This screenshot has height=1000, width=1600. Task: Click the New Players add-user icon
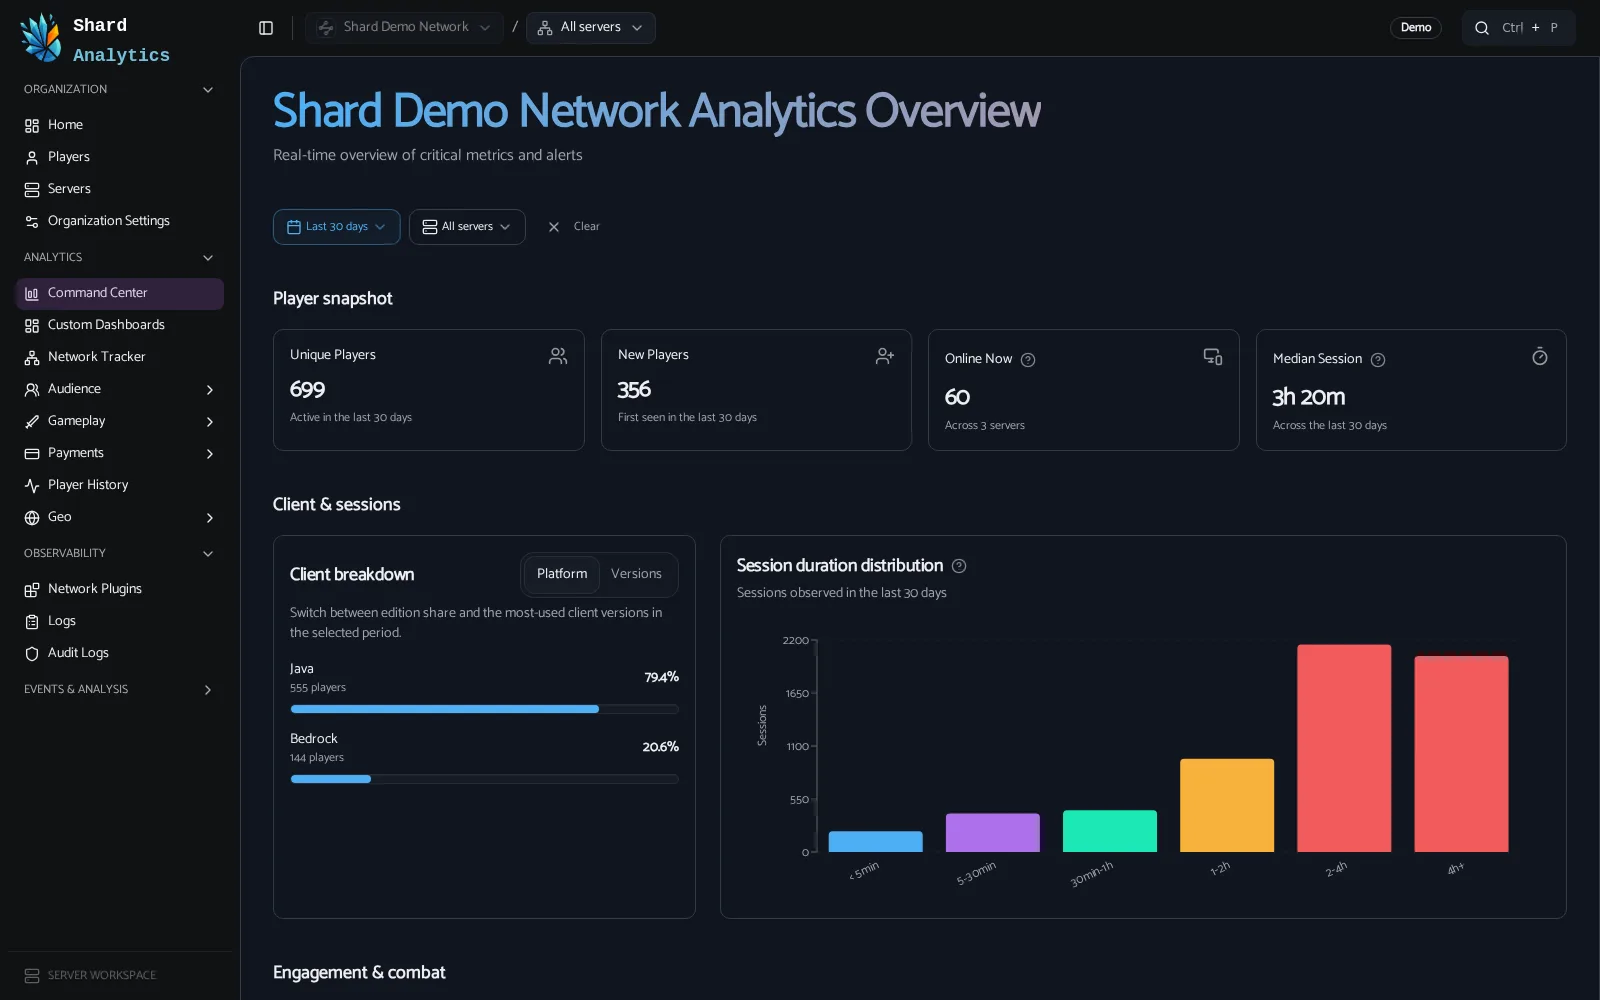click(x=885, y=356)
